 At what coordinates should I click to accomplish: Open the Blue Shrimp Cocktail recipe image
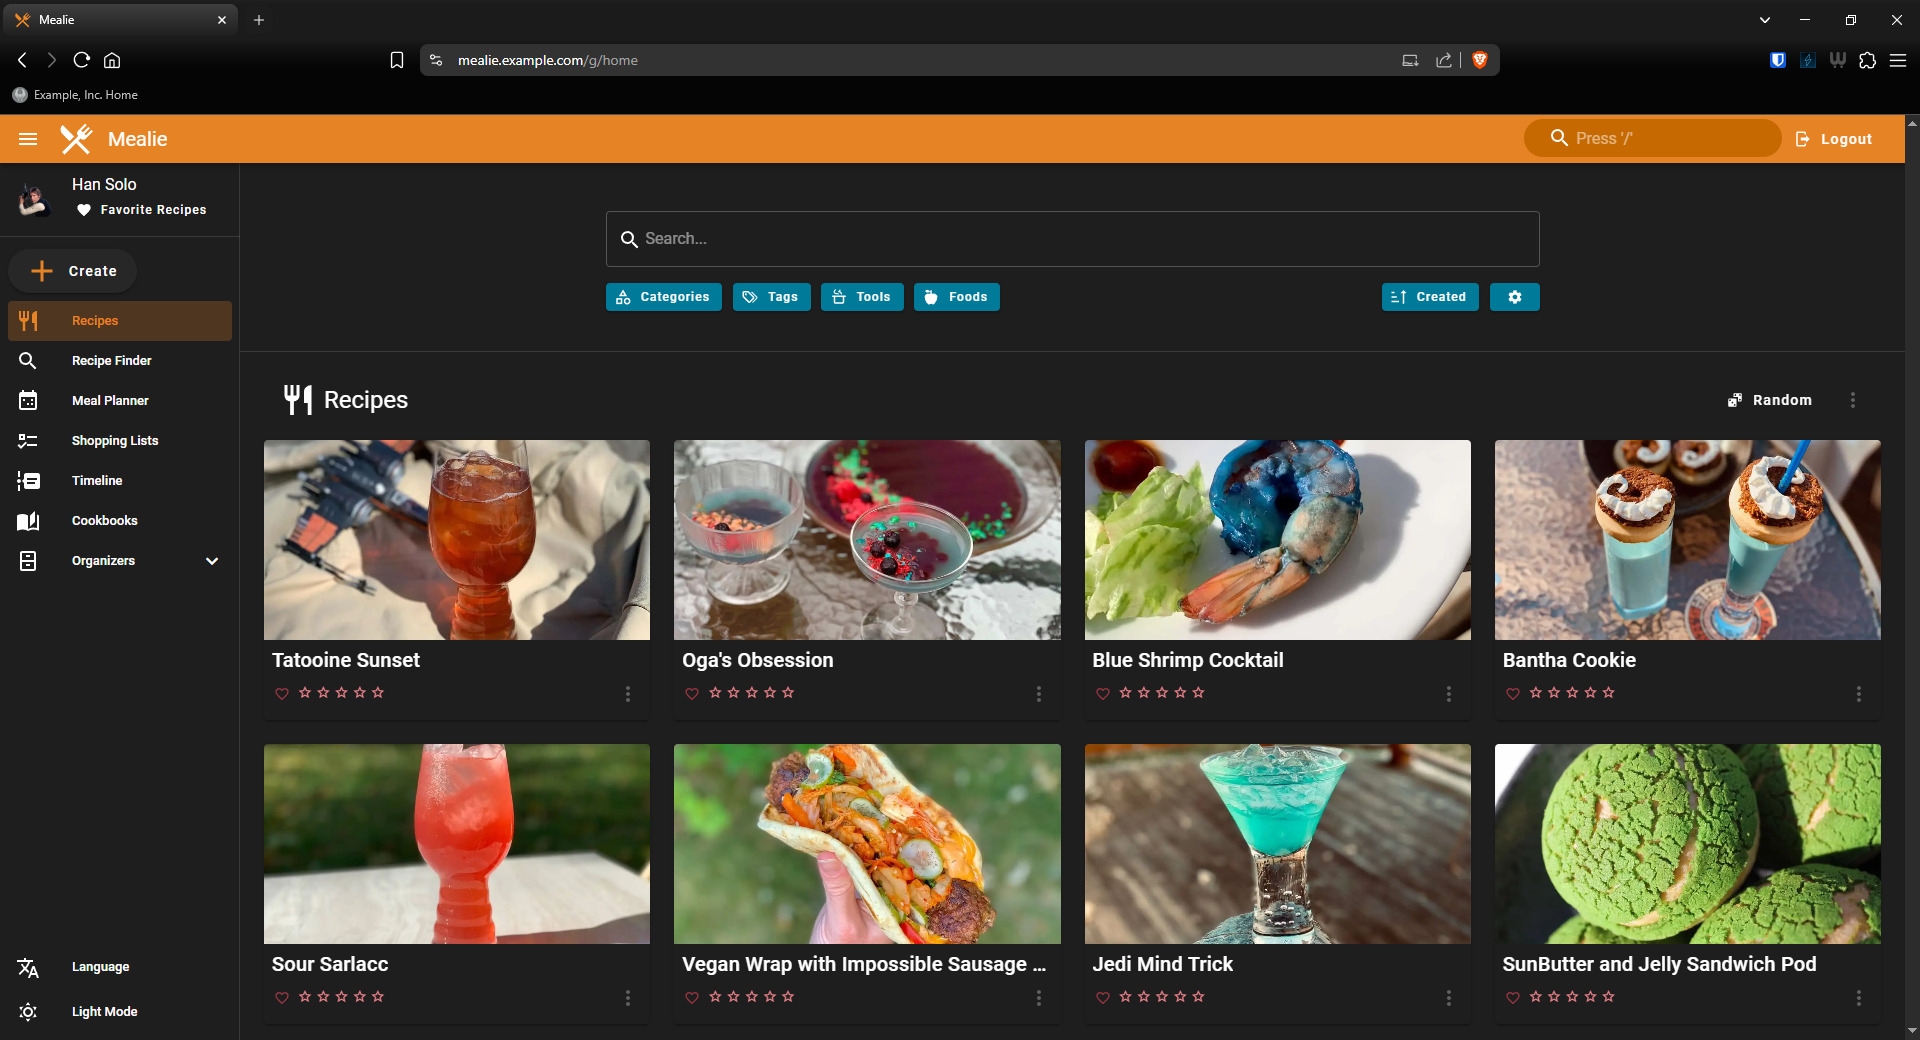click(x=1277, y=540)
